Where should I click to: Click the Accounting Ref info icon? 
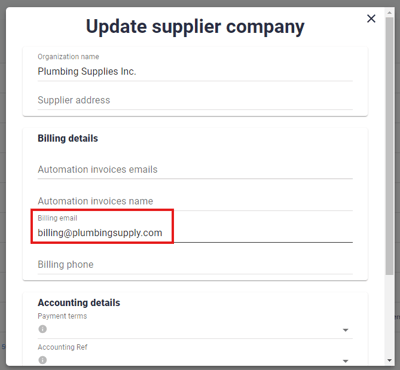click(x=43, y=360)
